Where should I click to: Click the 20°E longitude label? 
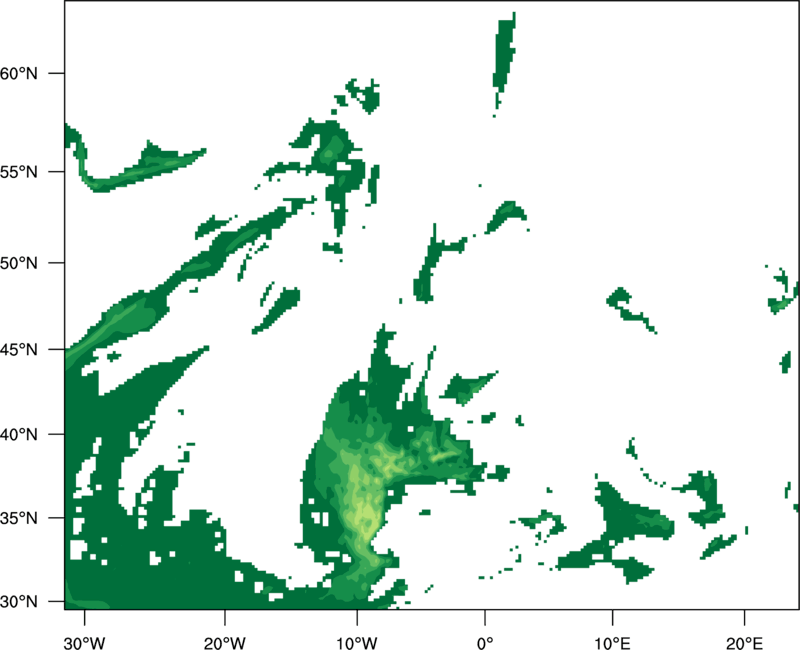744,643
